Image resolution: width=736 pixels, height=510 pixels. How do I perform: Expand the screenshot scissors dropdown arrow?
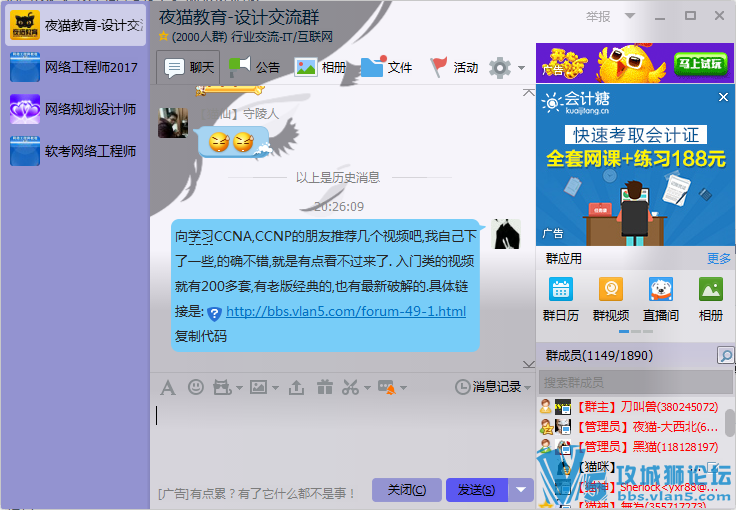point(368,388)
